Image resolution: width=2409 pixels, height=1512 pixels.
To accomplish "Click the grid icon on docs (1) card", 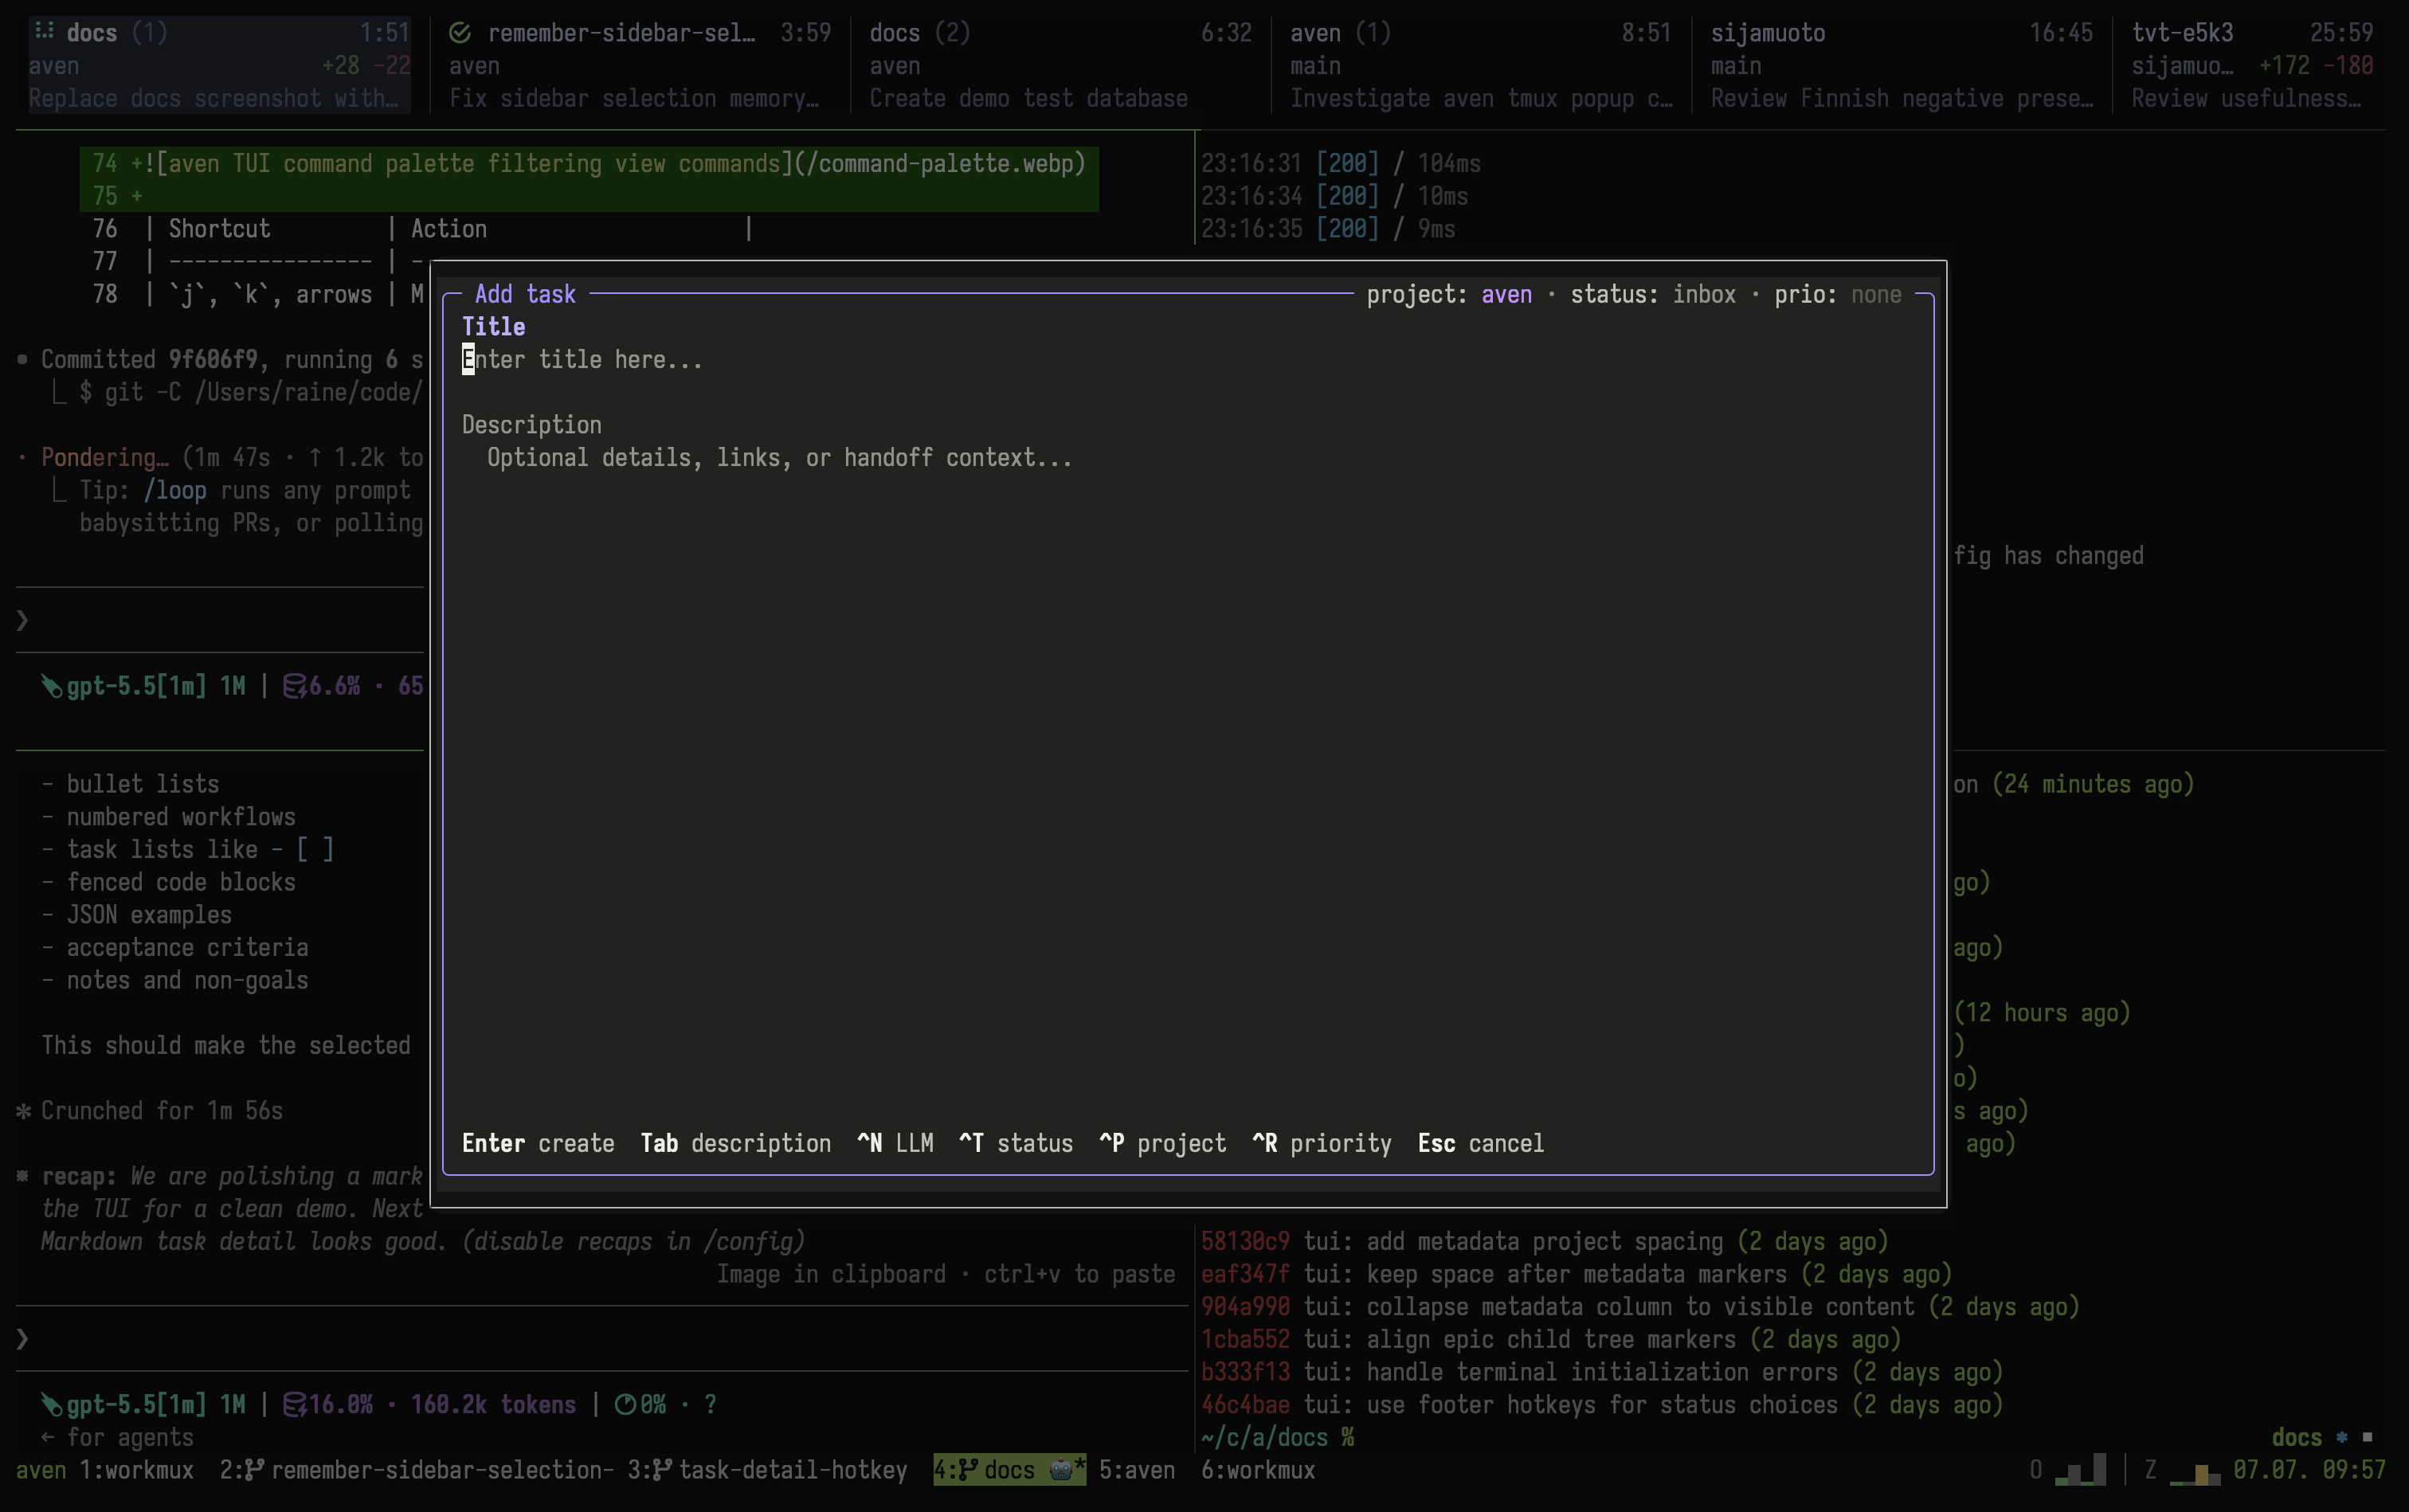I will tap(44, 32).
